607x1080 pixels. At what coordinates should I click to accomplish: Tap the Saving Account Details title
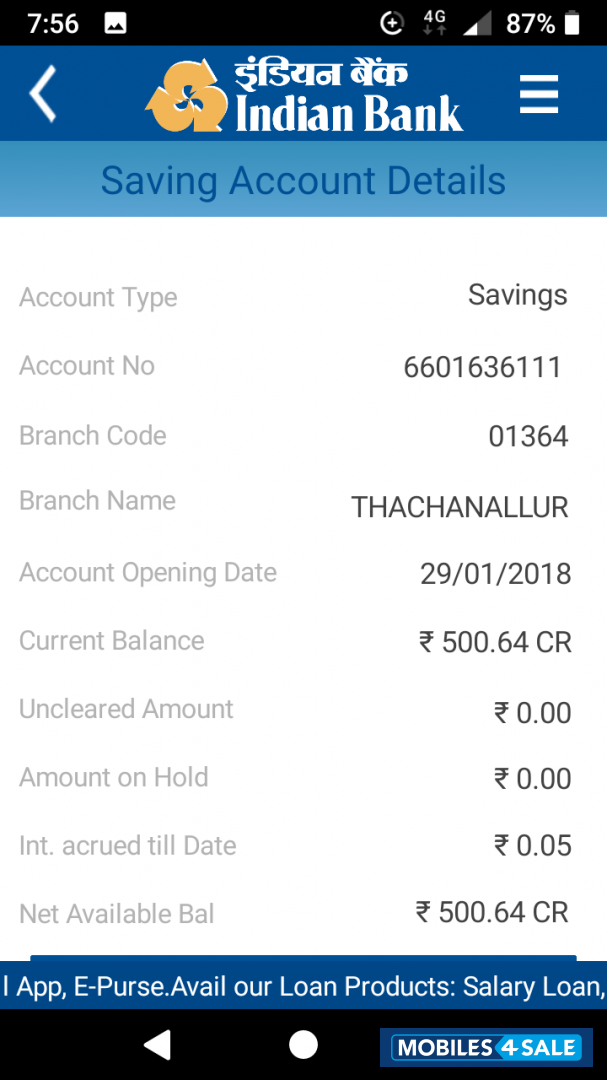pyautogui.click(x=303, y=181)
